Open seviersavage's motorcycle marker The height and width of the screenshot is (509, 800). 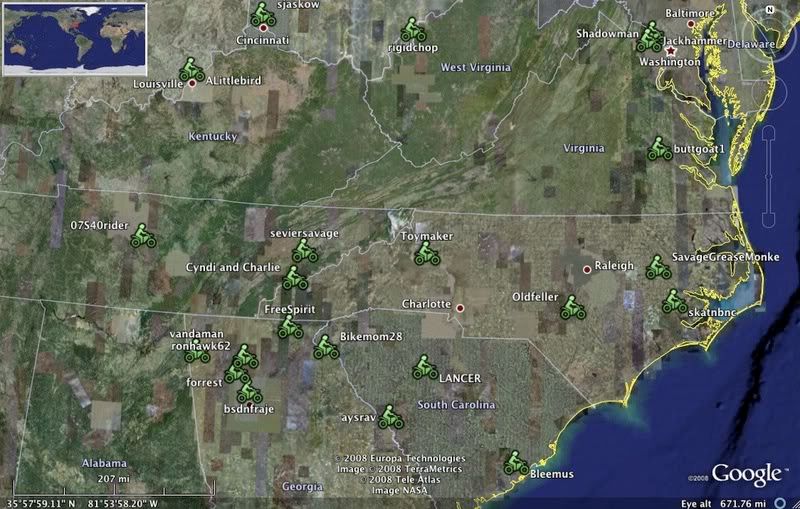305,251
